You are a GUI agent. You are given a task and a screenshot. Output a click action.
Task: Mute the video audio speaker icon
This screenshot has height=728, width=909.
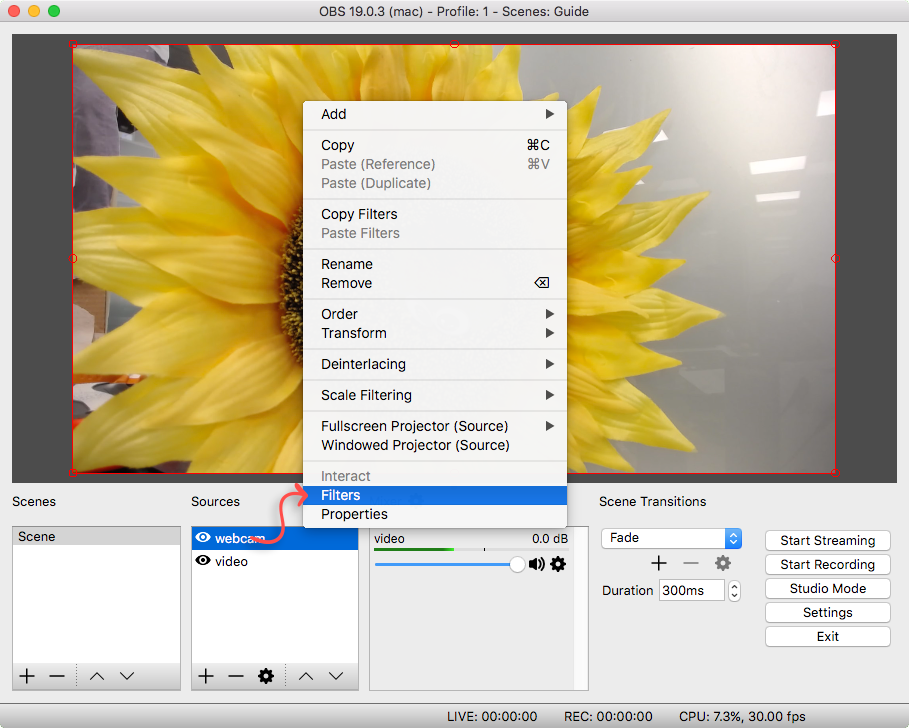[x=536, y=564]
